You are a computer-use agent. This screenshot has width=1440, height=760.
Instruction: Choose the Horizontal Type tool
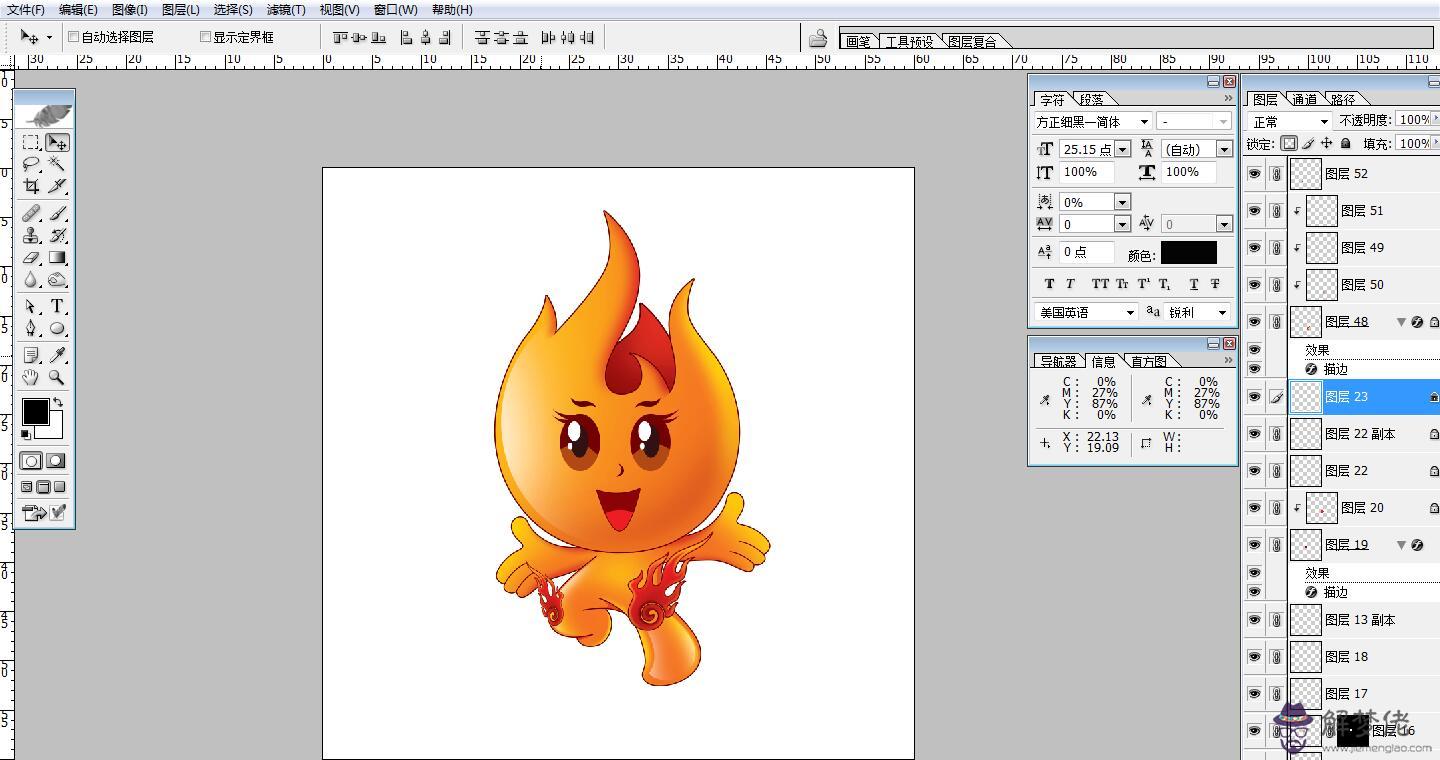(57, 306)
